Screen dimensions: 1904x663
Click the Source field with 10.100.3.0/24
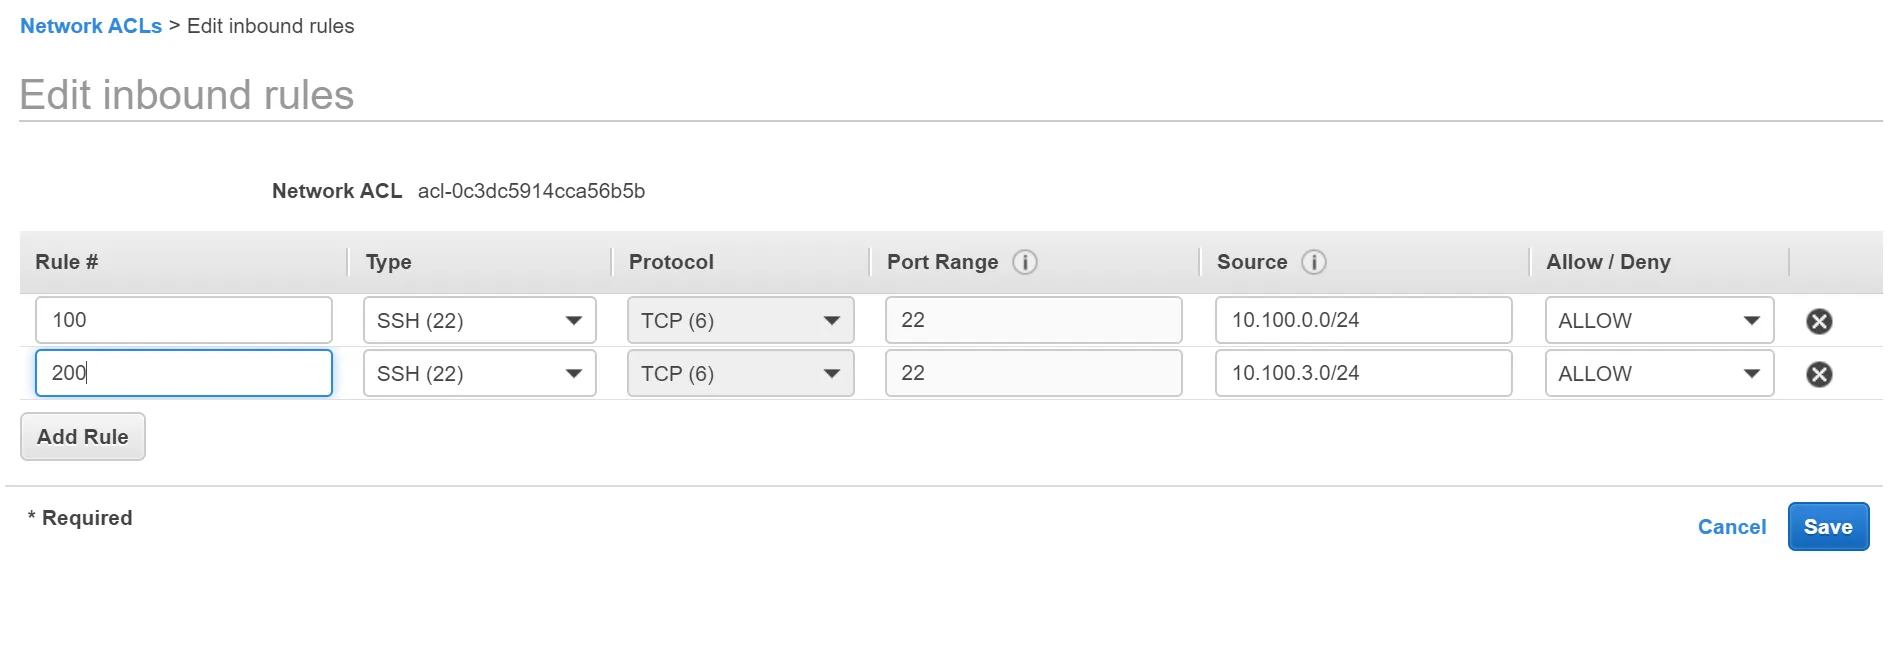1364,373
